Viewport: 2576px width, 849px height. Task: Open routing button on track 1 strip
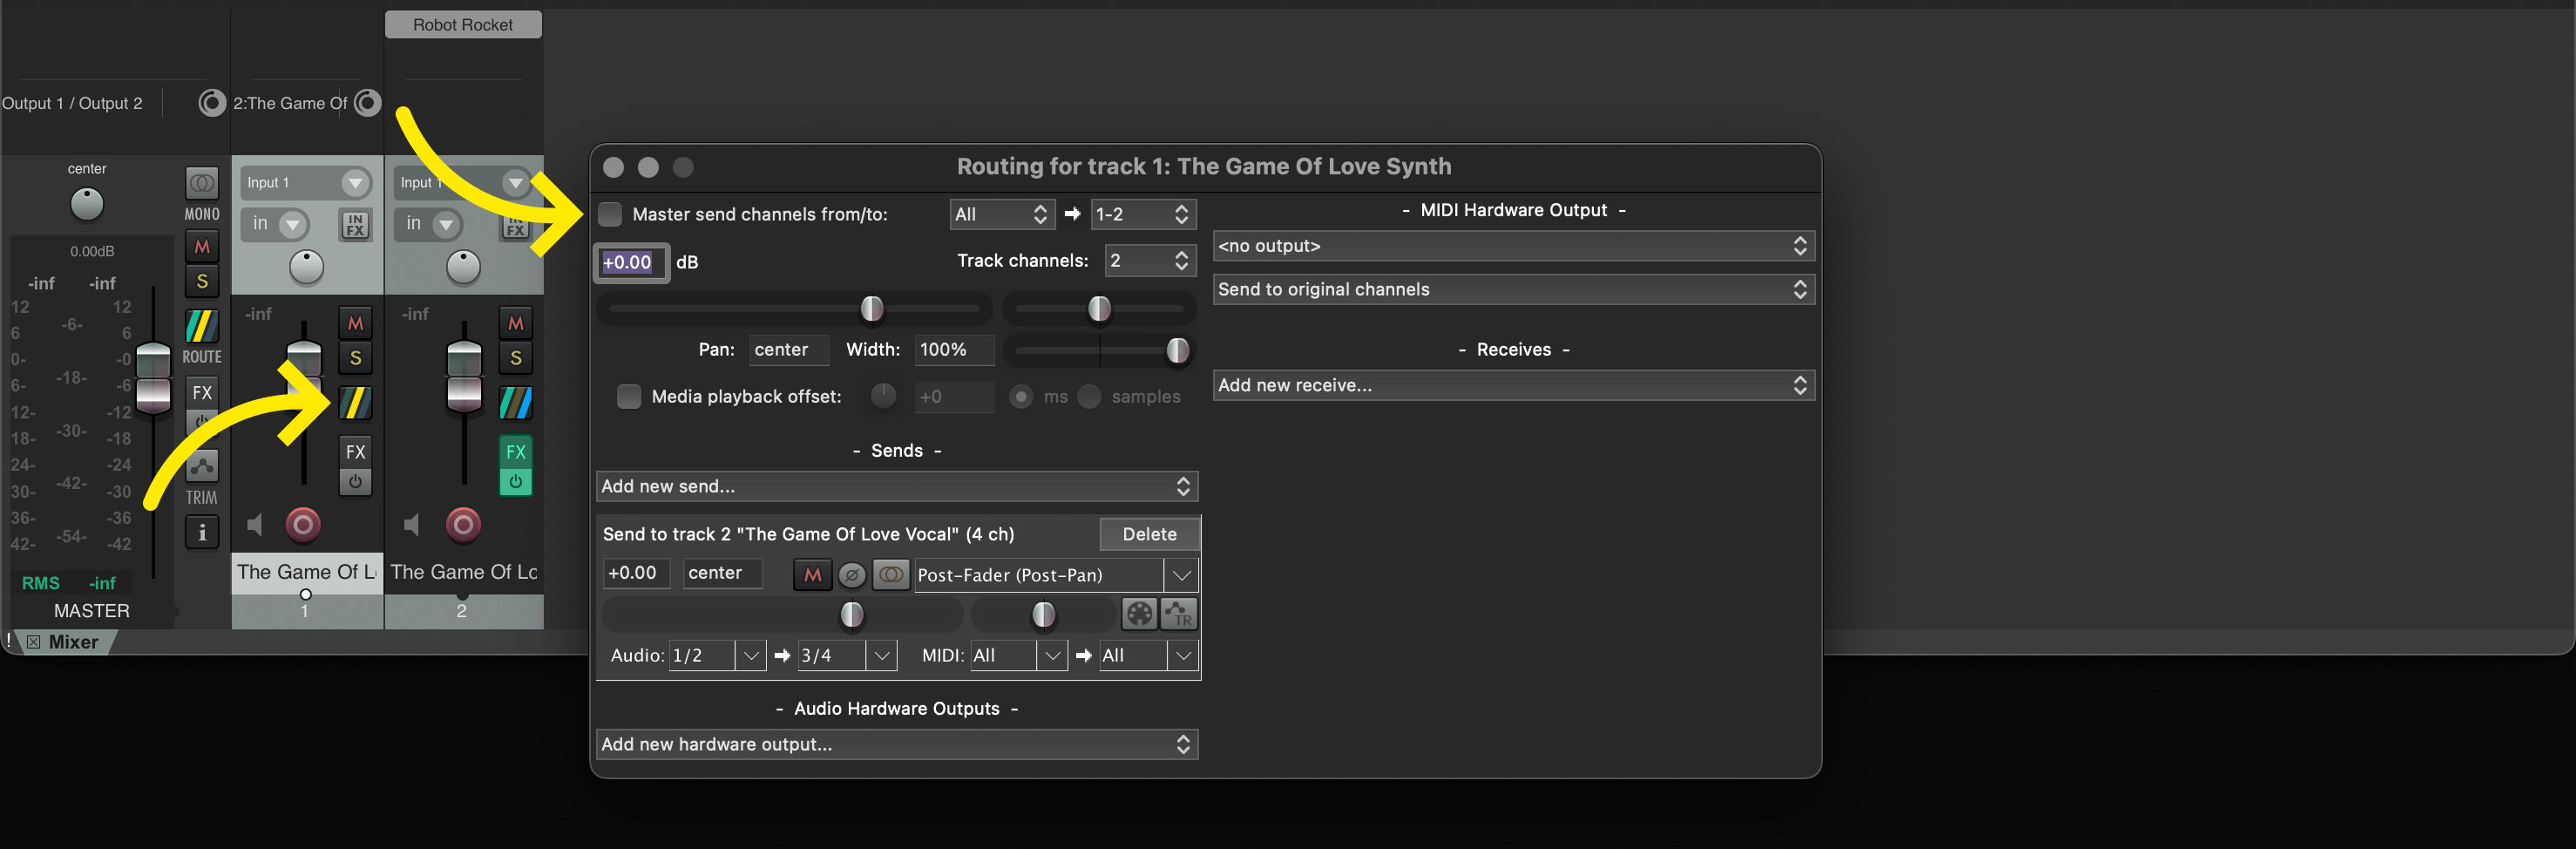pyautogui.click(x=355, y=403)
